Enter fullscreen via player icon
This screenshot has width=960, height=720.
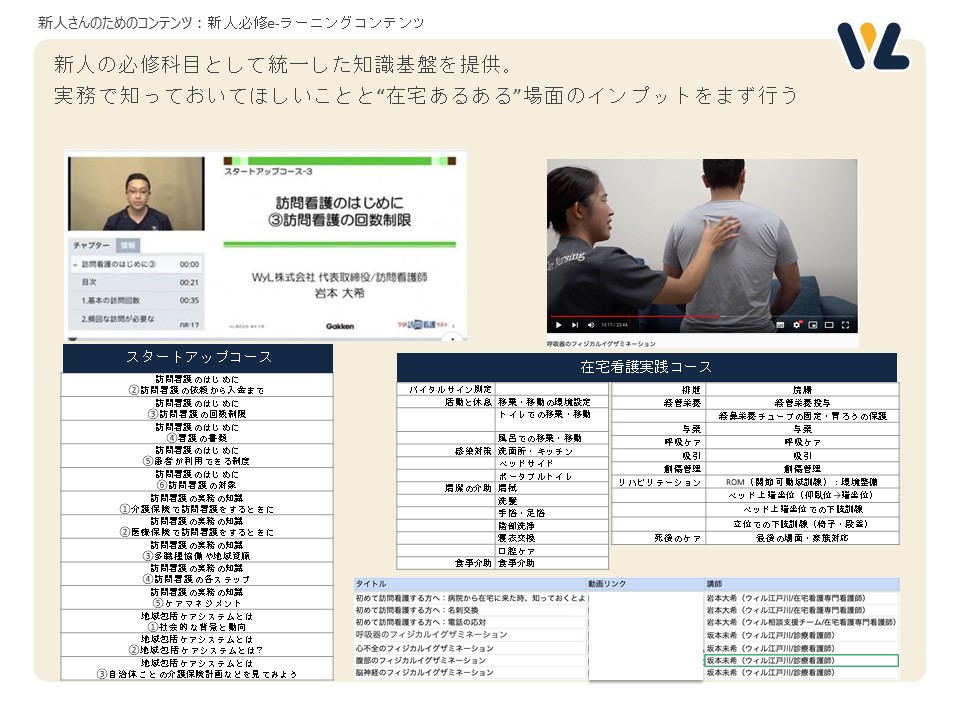coord(846,325)
